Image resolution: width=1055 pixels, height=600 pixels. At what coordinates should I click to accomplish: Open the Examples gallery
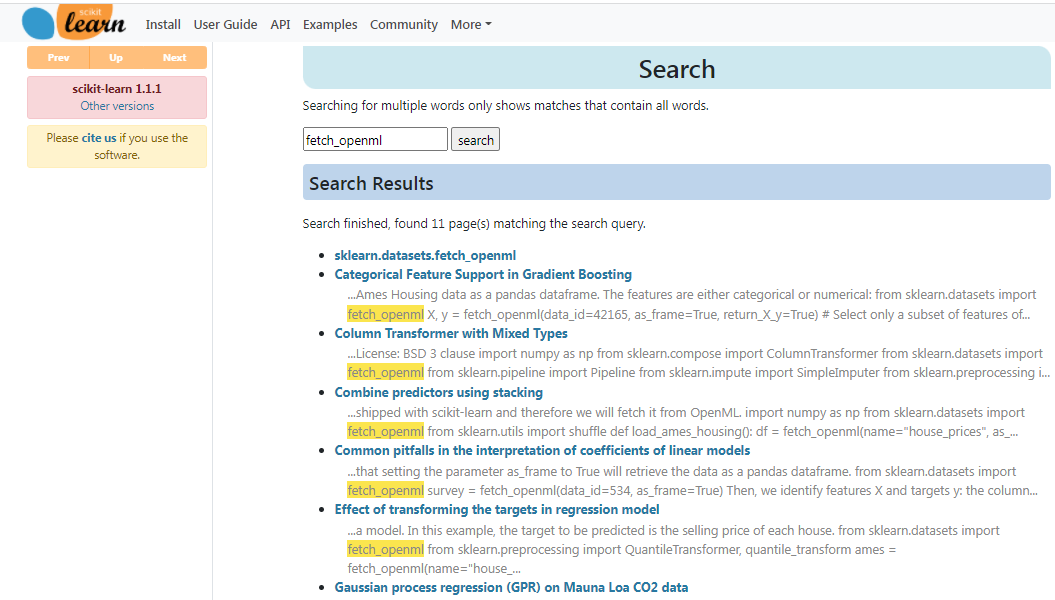point(330,25)
